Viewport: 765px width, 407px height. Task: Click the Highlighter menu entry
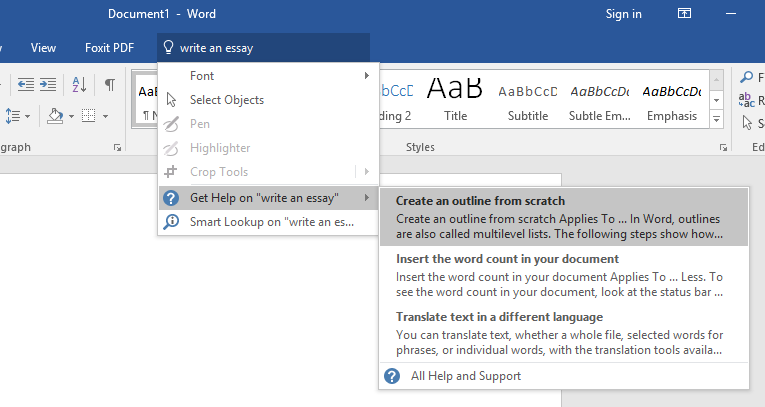pos(268,147)
